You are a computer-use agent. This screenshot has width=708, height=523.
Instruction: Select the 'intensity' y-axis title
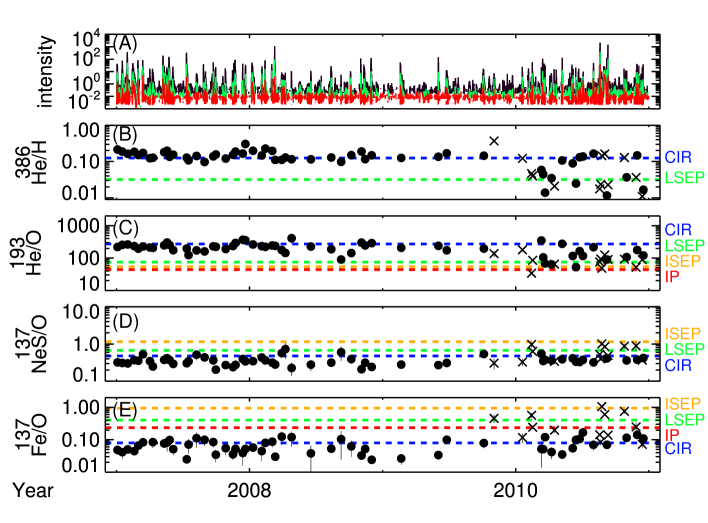tap(46, 72)
